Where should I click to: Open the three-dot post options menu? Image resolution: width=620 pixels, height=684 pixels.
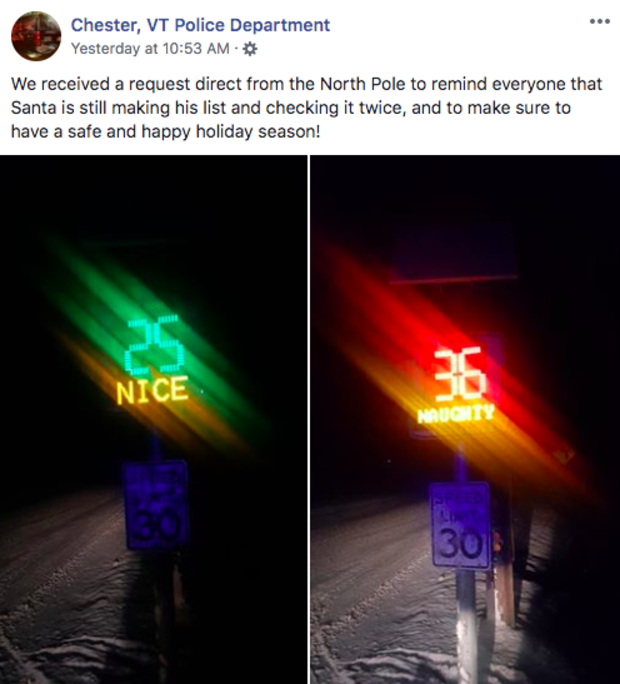[599, 21]
